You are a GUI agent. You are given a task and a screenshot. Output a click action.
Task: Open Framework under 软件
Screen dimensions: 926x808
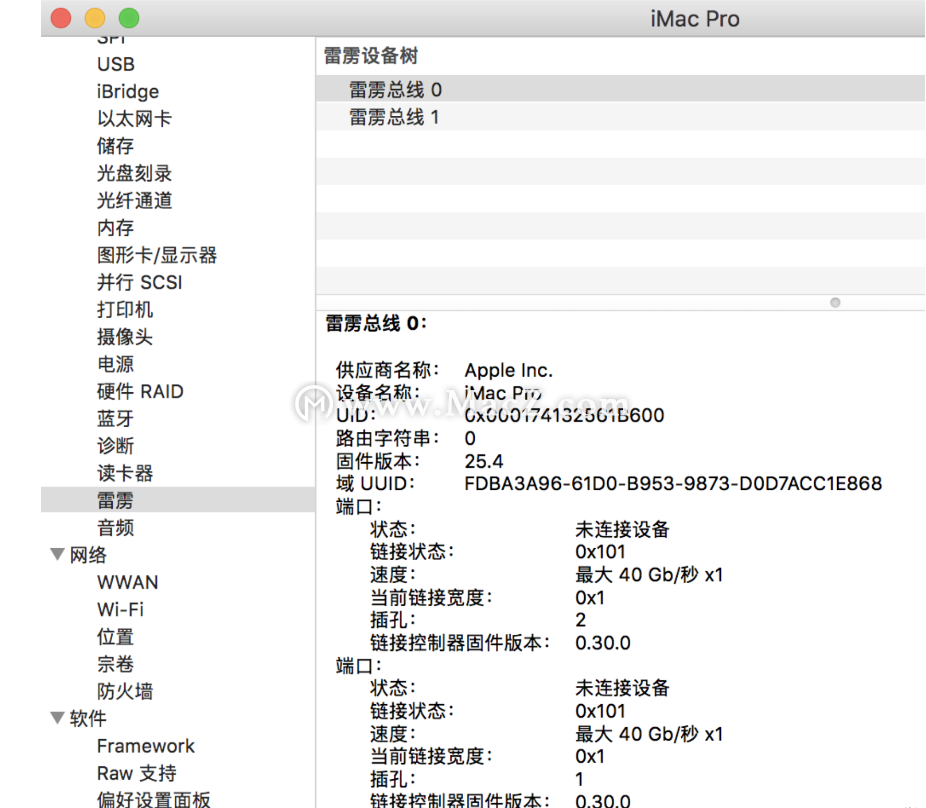point(146,746)
